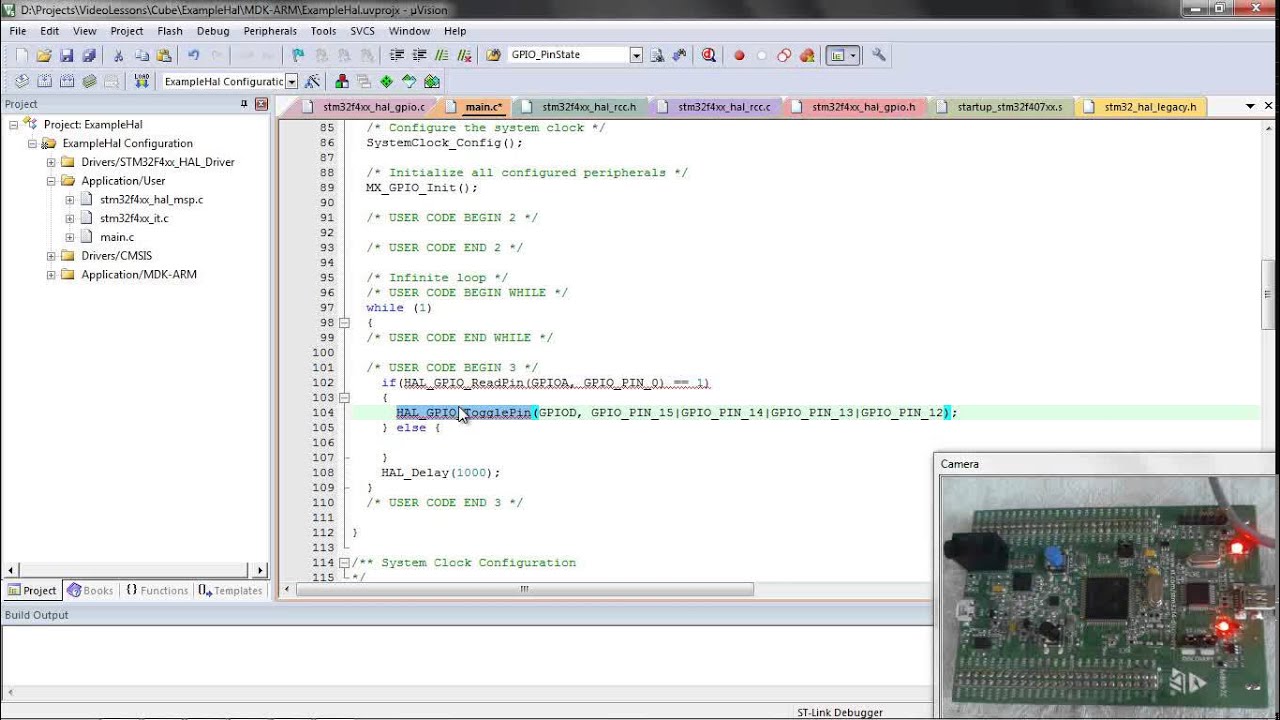Click the Open file folder icon
Image resolution: width=1280 pixels, height=720 pixels.
click(44, 55)
